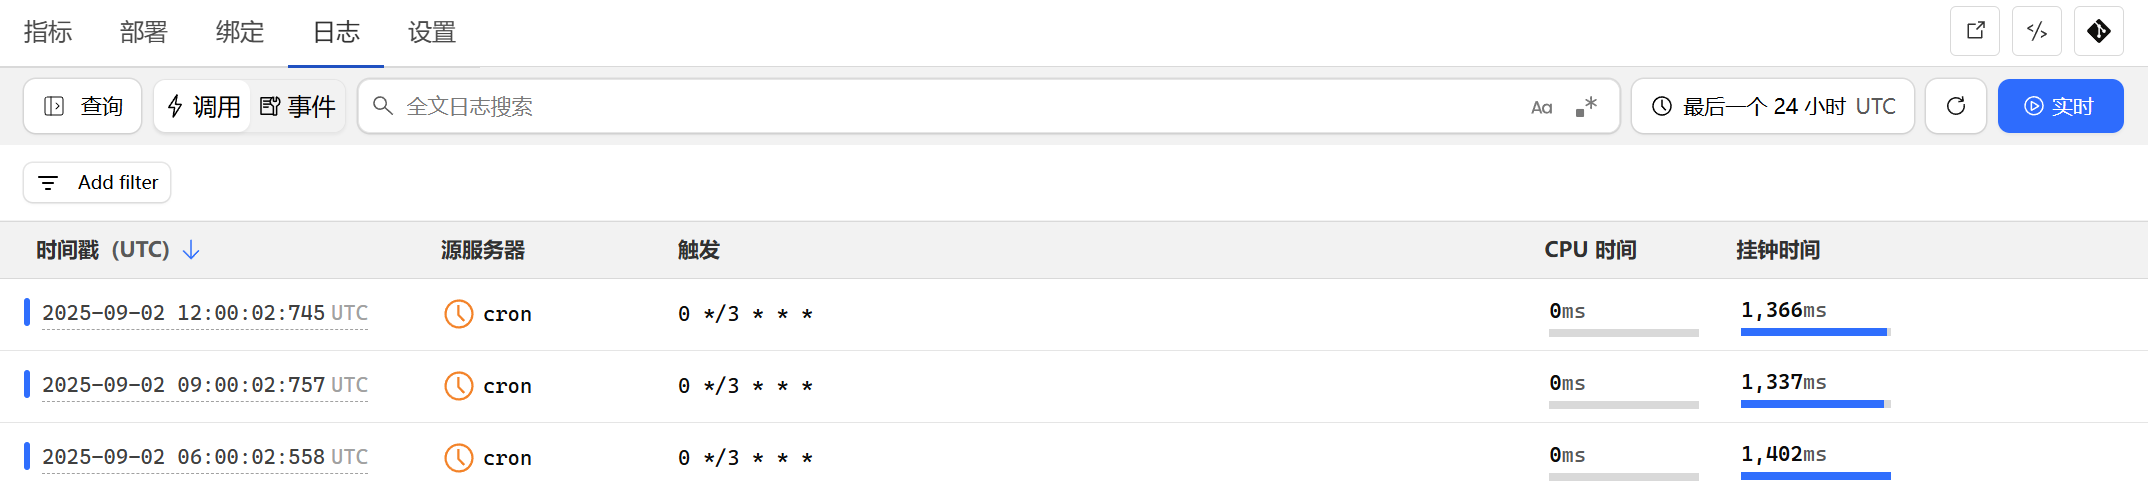Go to the 指标 tab
Screen dimensions: 2148x490
click(48, 32)
